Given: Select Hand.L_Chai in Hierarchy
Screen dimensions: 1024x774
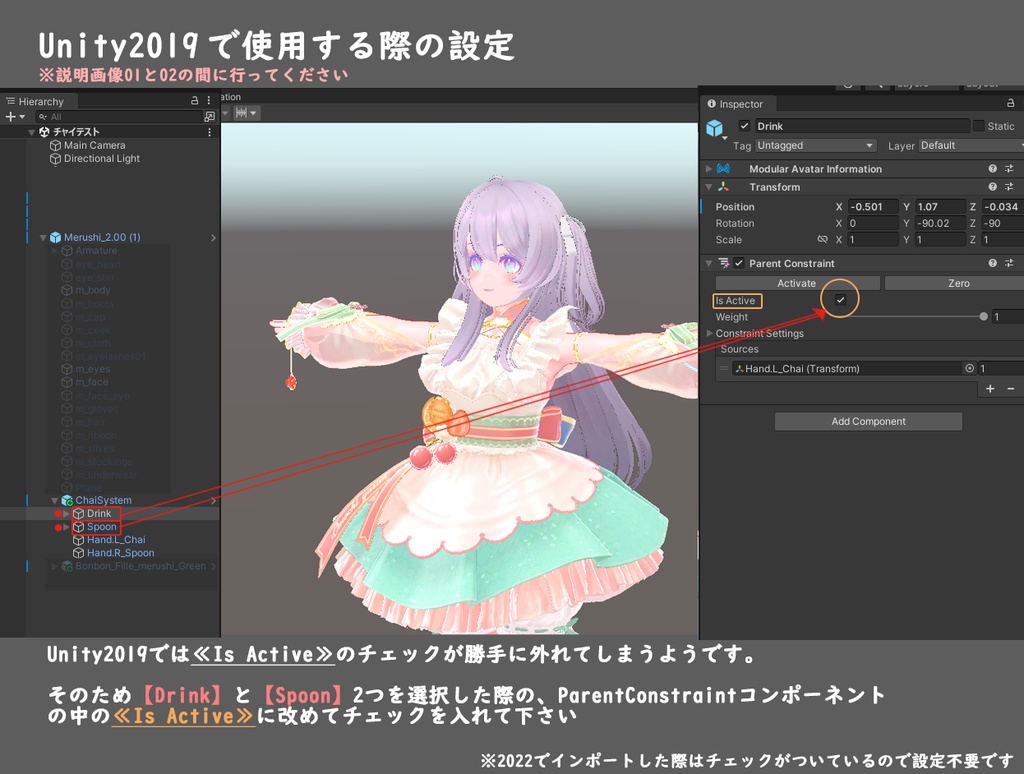Looking at the screenshot, I should pos(116,540).
